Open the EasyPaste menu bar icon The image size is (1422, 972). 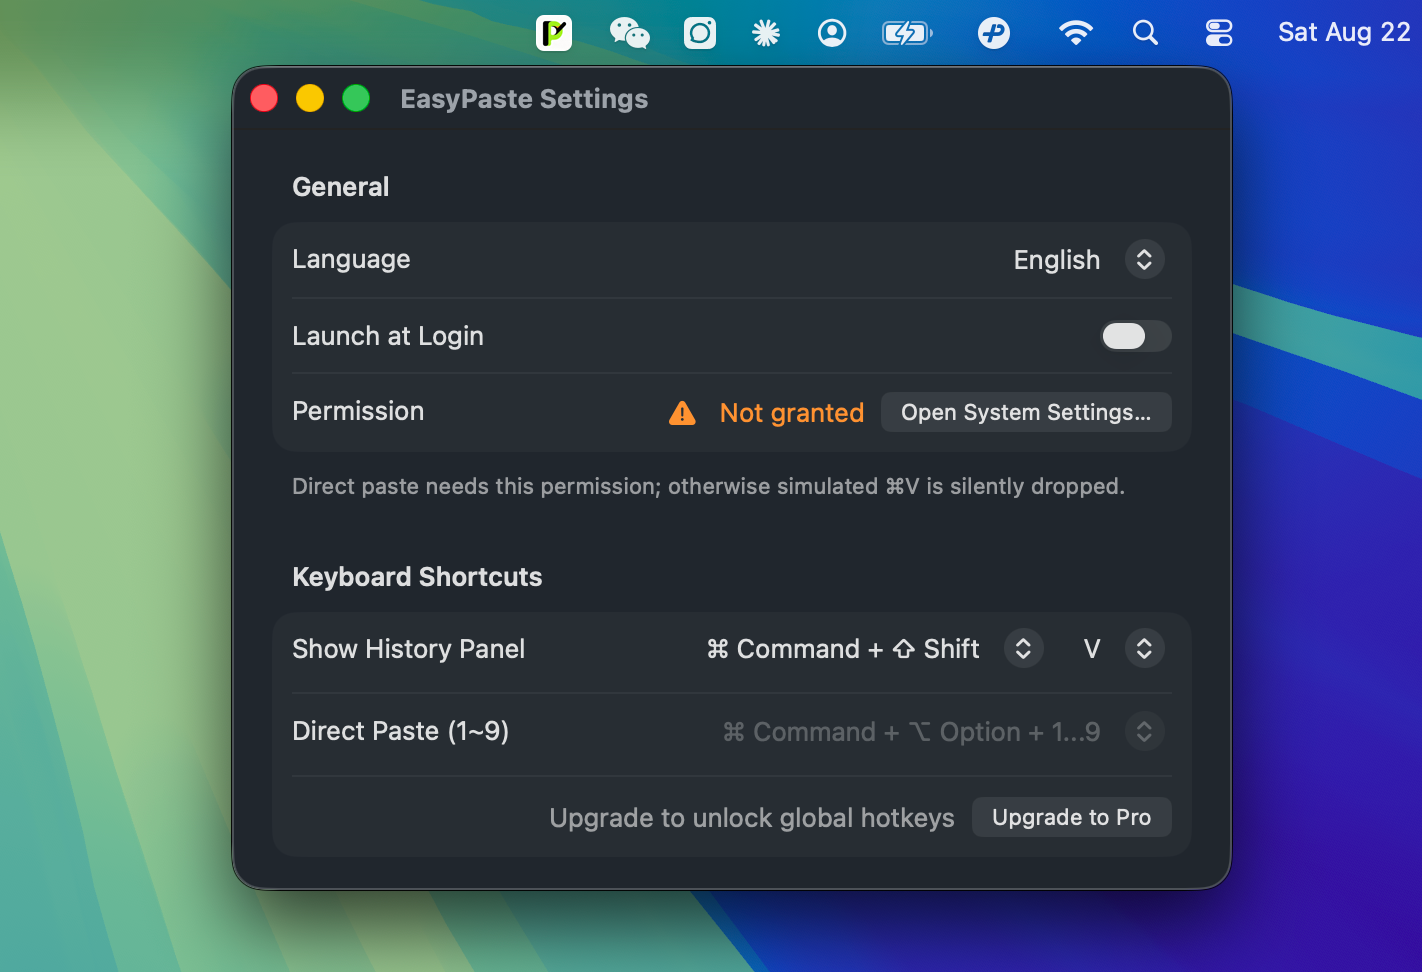click(x=554, y=33)
